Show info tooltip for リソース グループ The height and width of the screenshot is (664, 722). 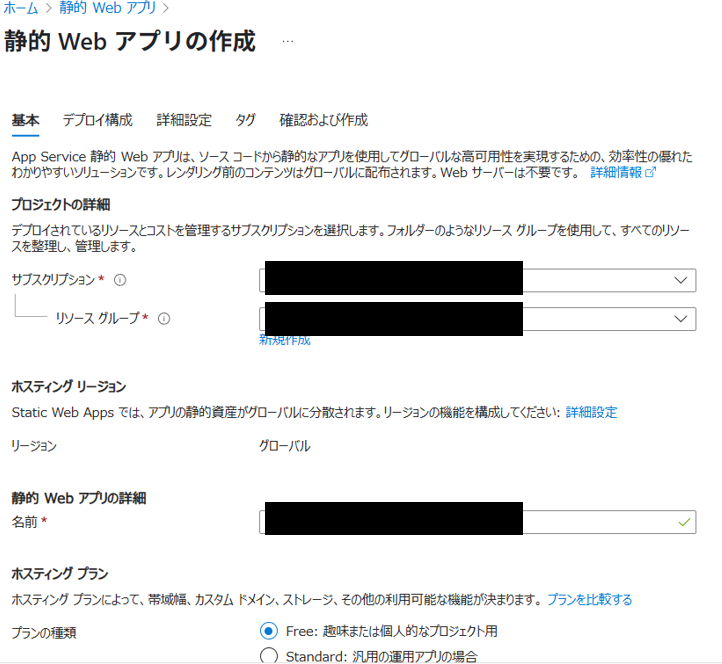click(x=164, y=319)
